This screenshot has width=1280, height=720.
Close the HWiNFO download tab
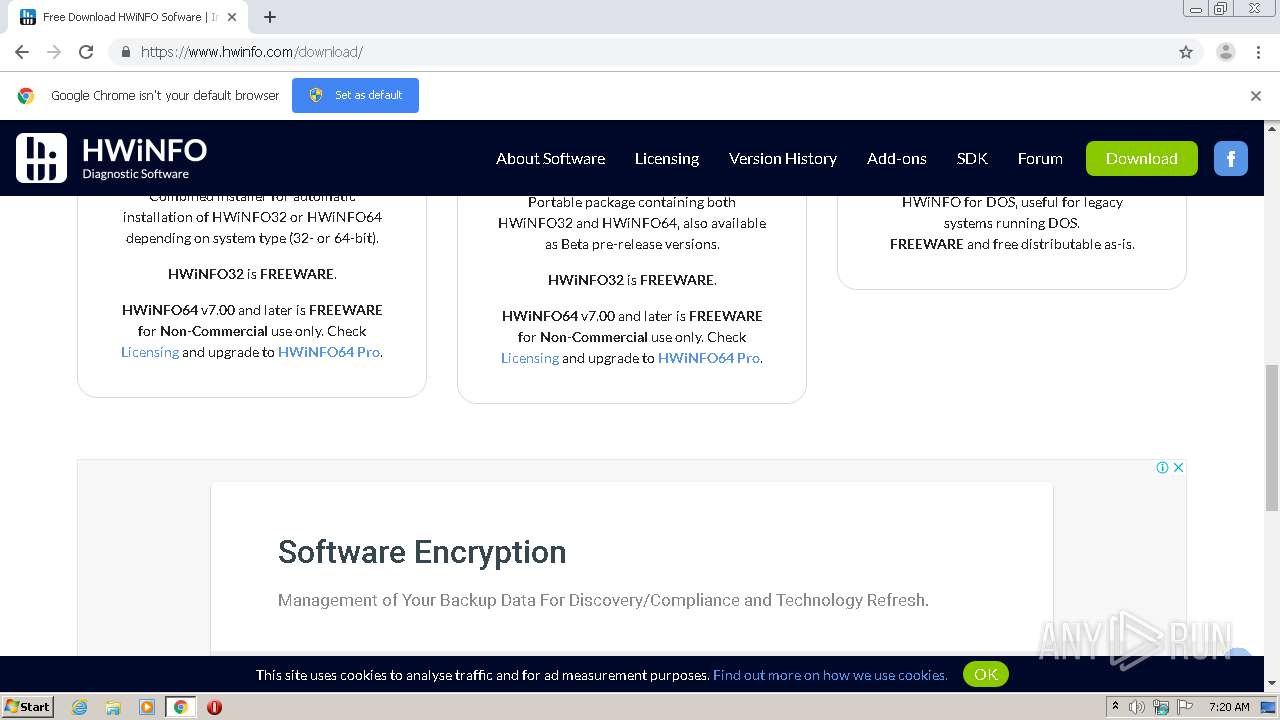pyautogui.click(x=232, y=17)
